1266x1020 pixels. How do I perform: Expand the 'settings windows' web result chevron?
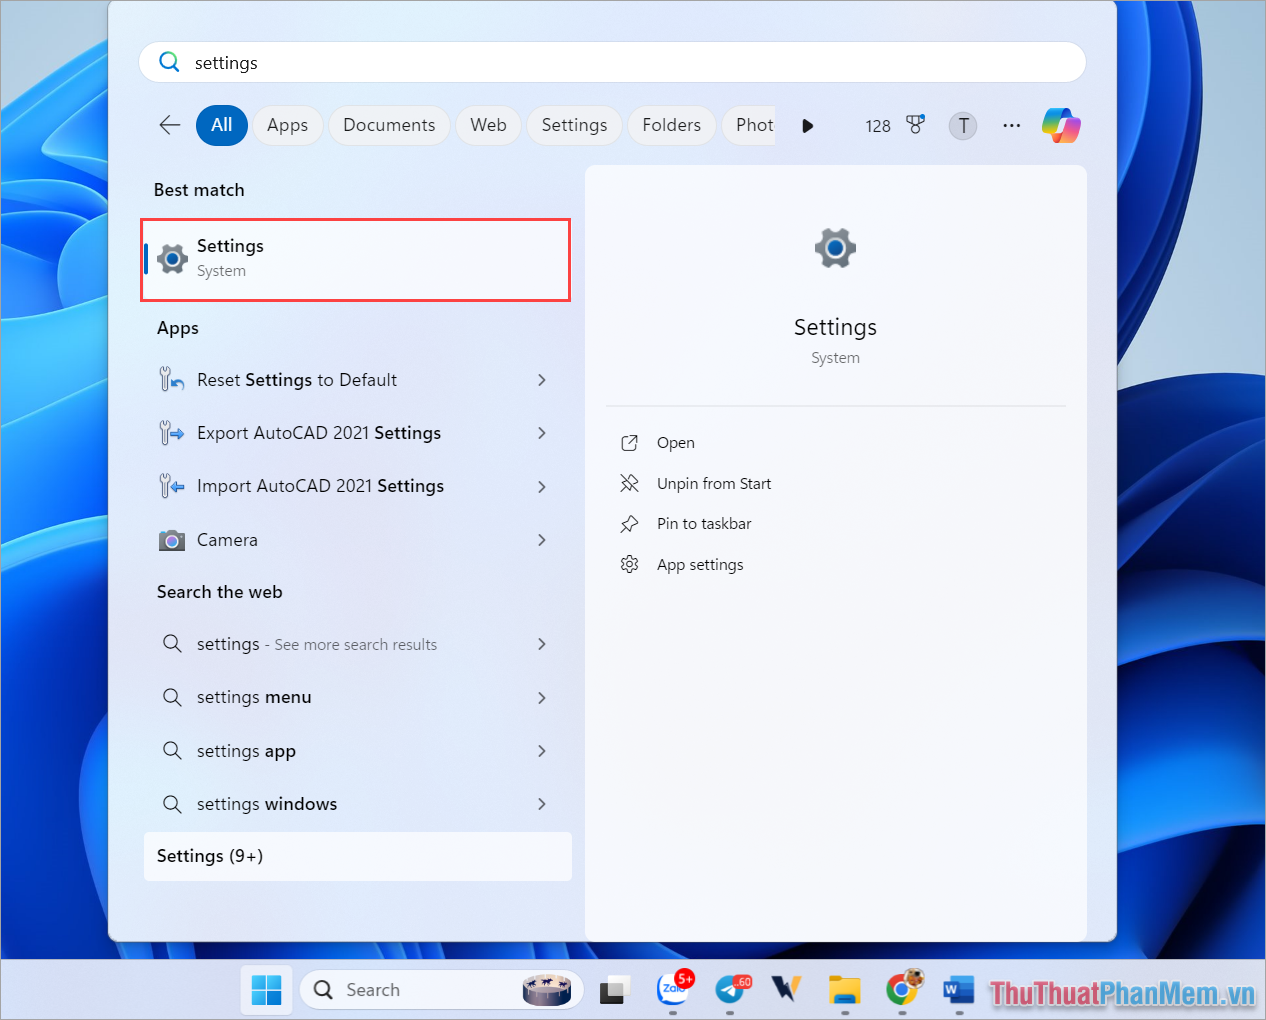coord(542,804)
